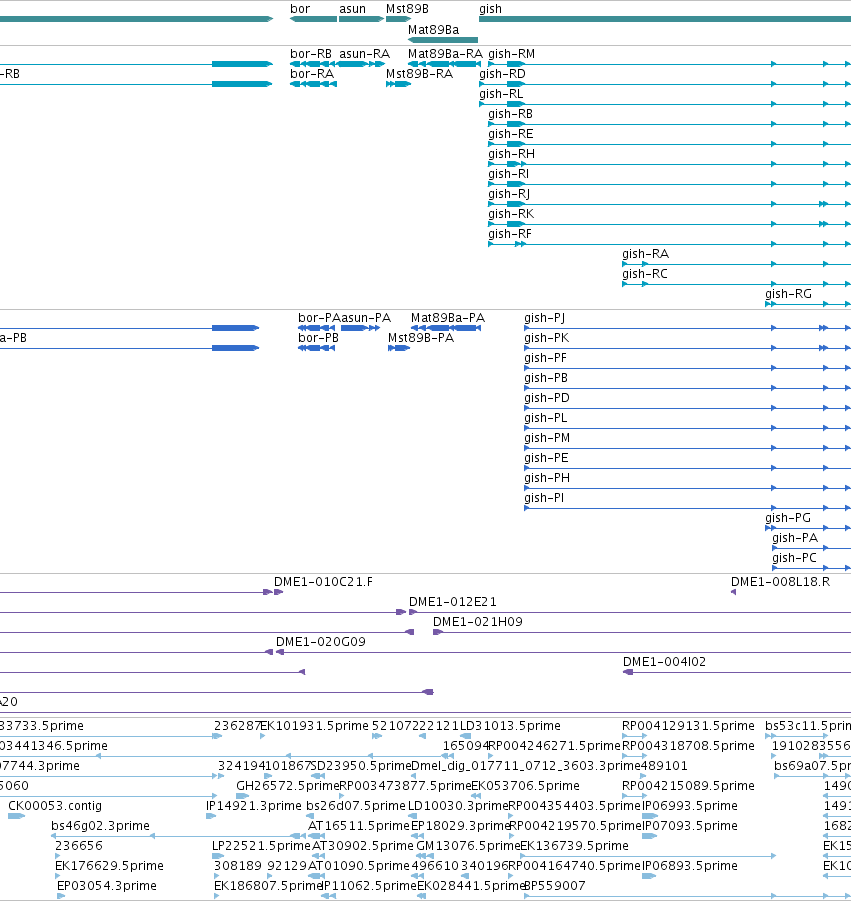Select transcript gish-RK
The height and width of the screenshot is (901, 851).
(x=511, y=214)
